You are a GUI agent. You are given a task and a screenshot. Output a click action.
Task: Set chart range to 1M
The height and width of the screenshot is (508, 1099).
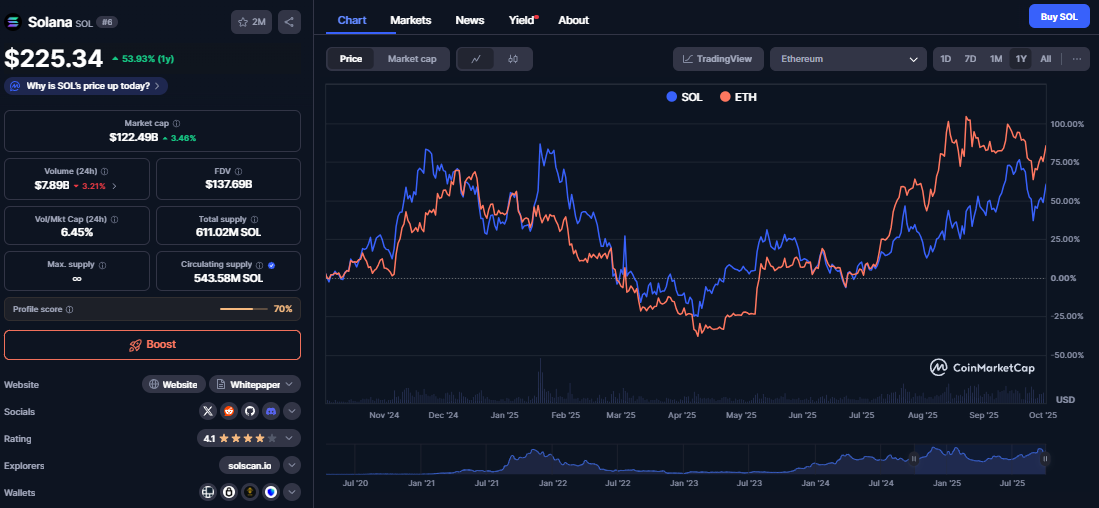tap(995, 59)
